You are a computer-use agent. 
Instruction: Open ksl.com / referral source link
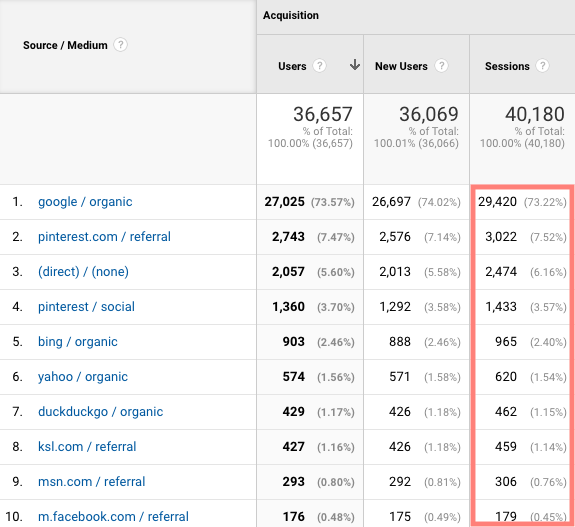[87, 447]
